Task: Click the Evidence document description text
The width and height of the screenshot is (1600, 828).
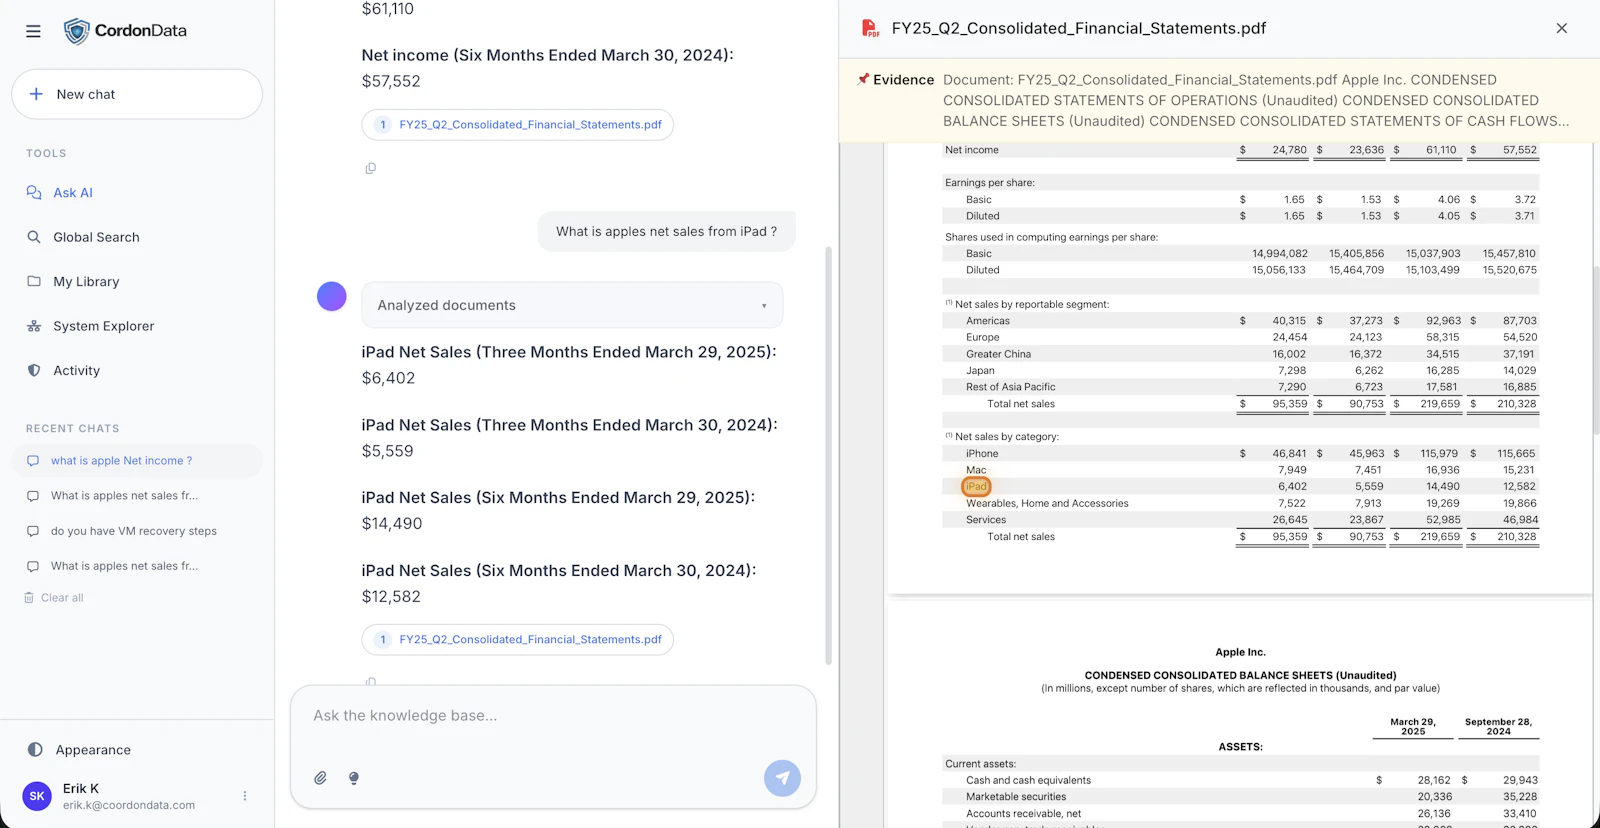Action: [1256, 100]
